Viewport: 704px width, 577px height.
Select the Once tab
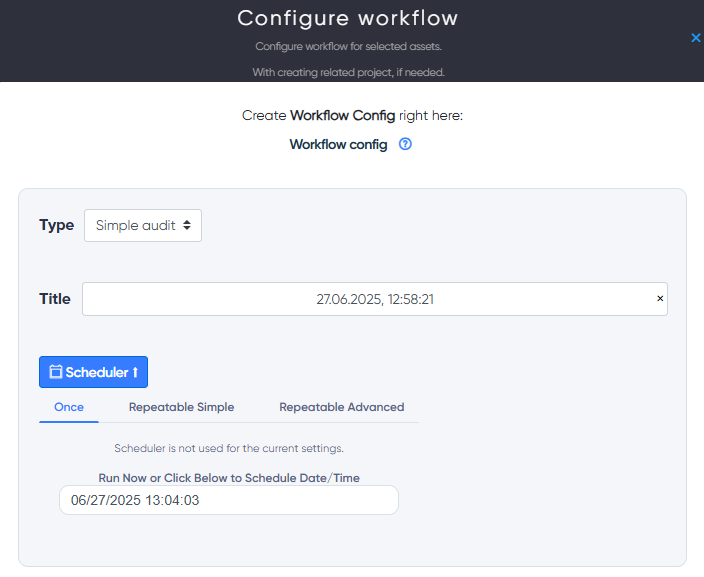pos(69,407)
